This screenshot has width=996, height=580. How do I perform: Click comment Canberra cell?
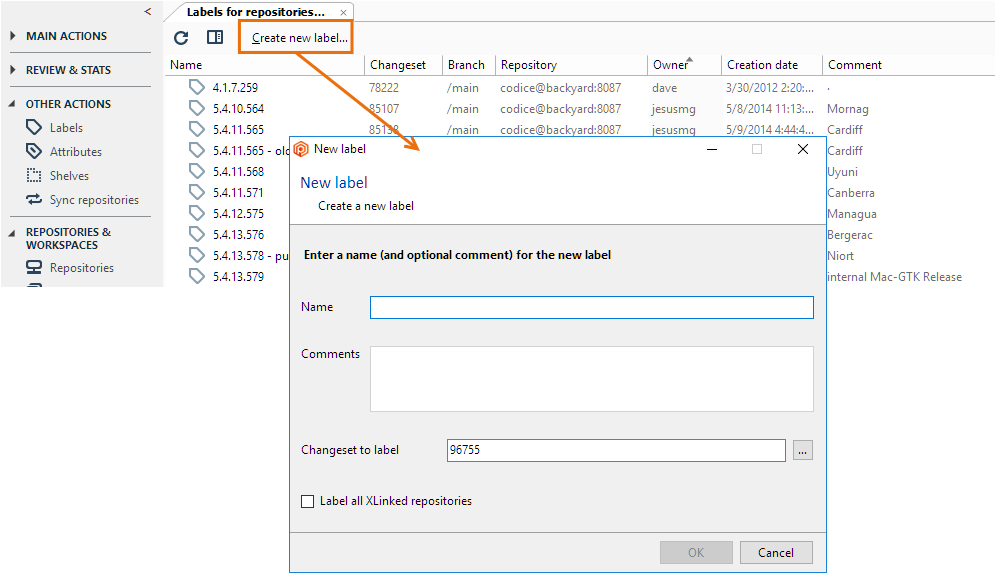[851, 192]
